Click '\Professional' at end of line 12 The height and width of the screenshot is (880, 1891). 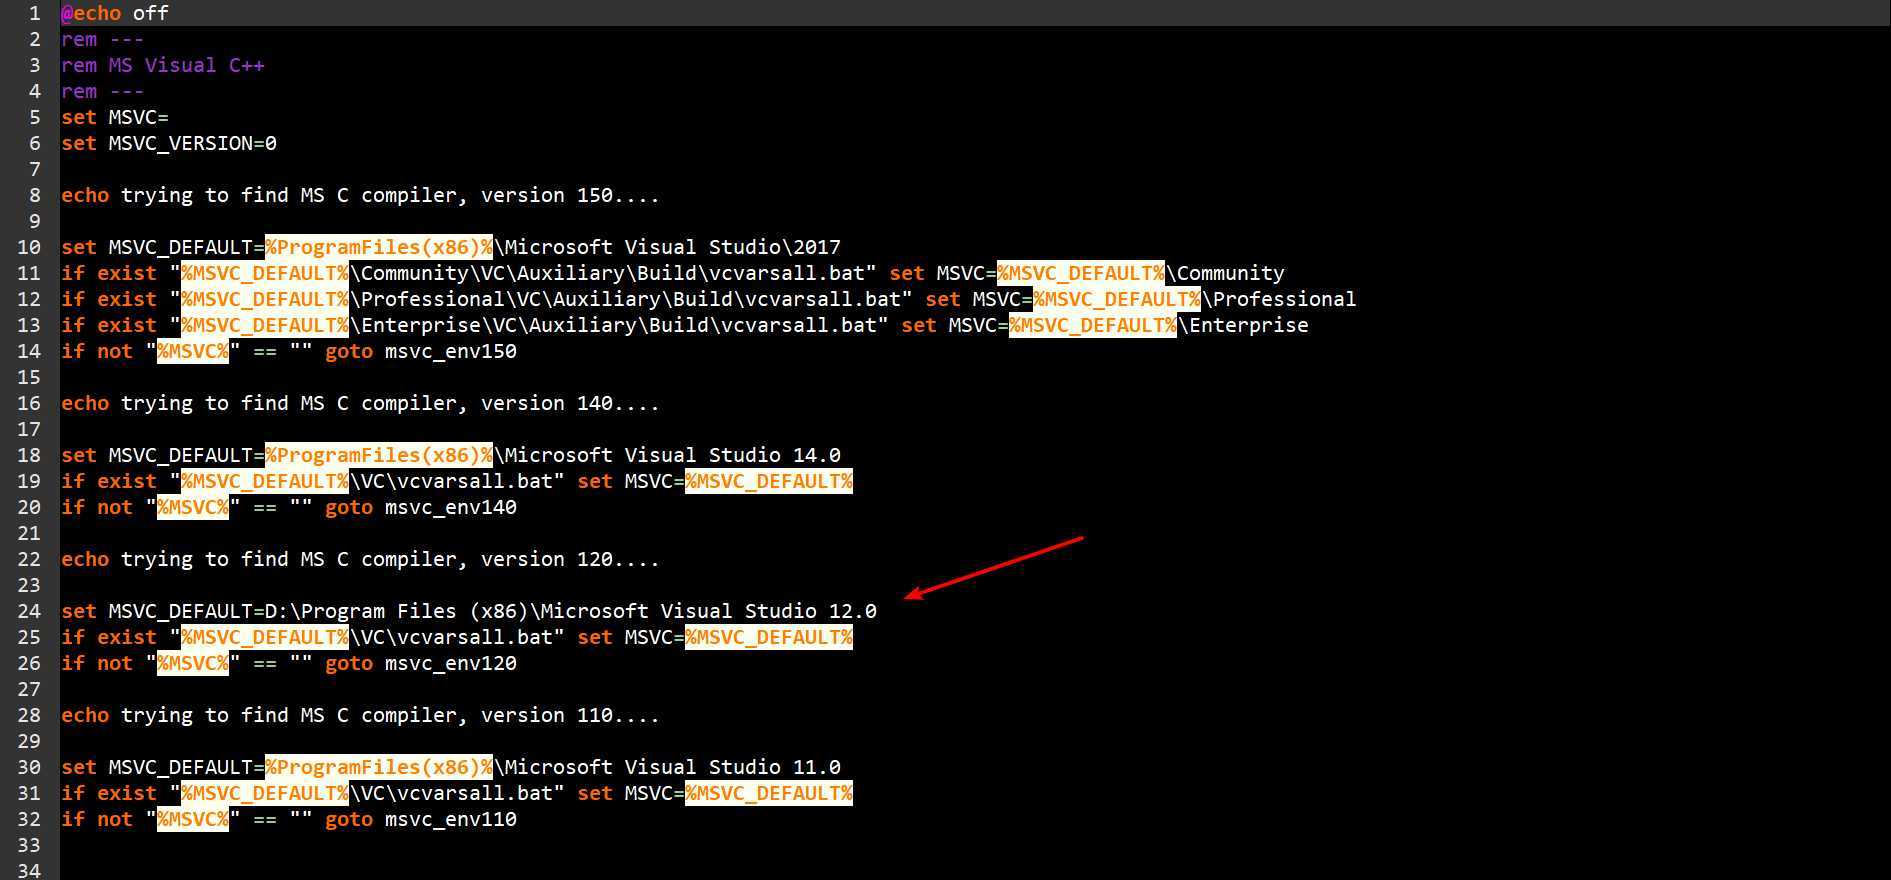click(x=1279, y=299)
